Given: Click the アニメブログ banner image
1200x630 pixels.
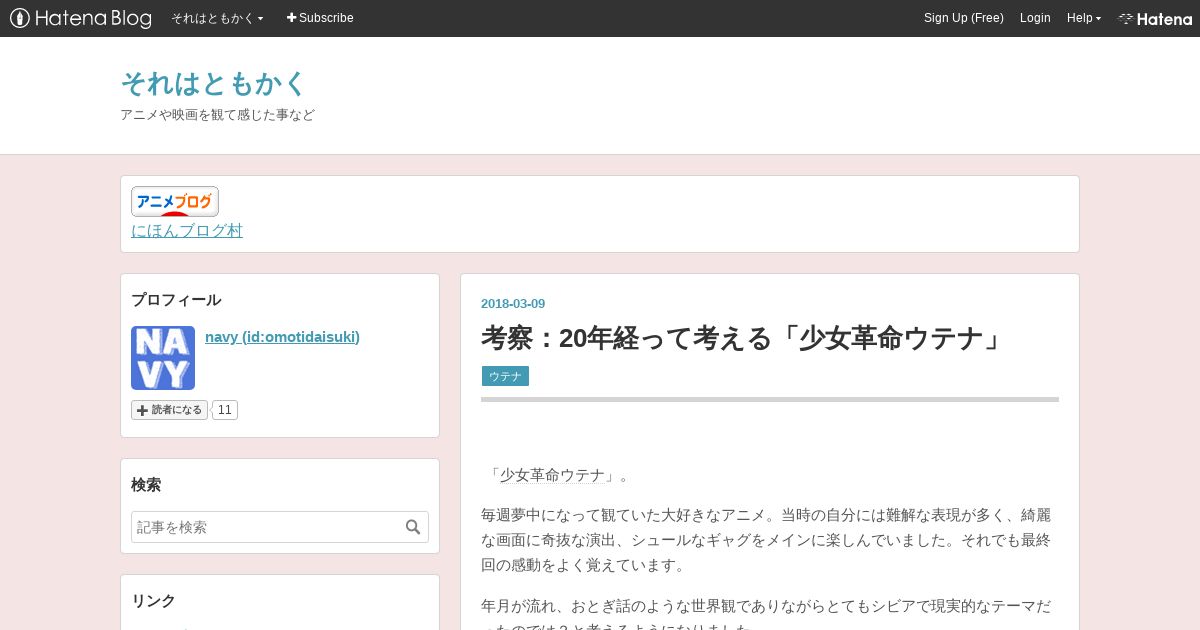Looking at the screenshot, I should (175, 201).
